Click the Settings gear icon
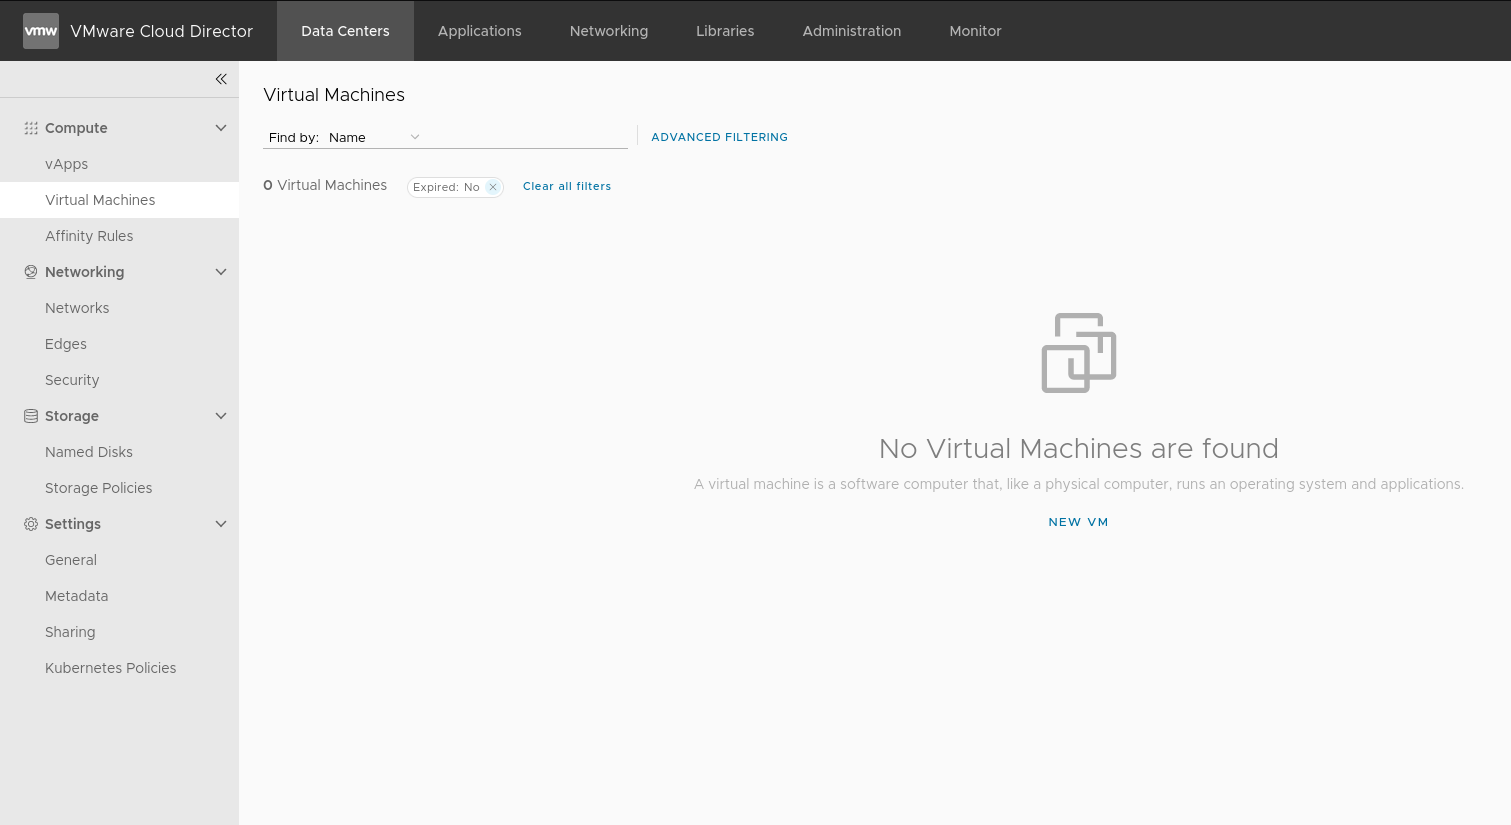Viewport: 1511px width, 825px height. [x=31, y=524]
